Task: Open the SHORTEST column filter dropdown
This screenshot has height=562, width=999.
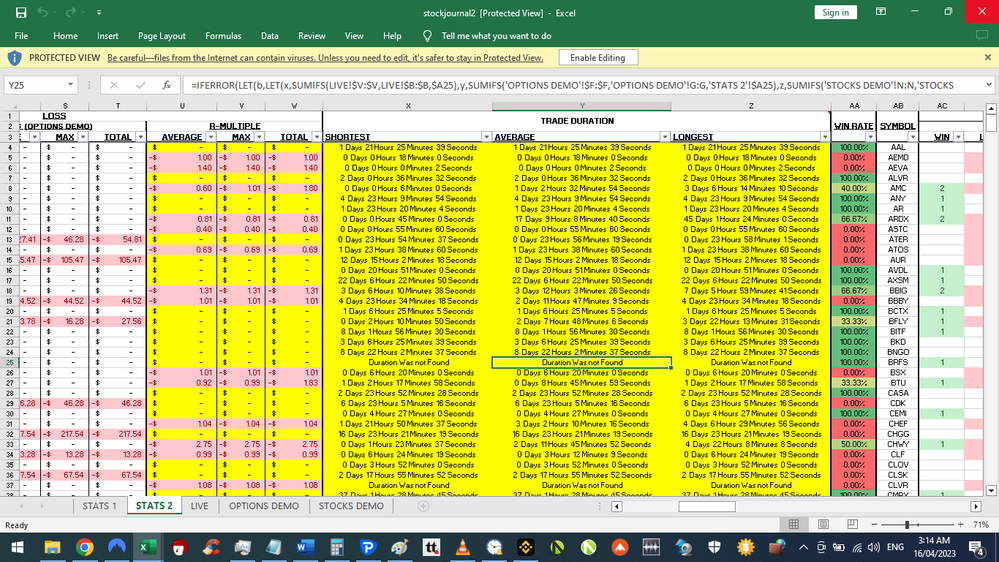Action: pos(487,137)
